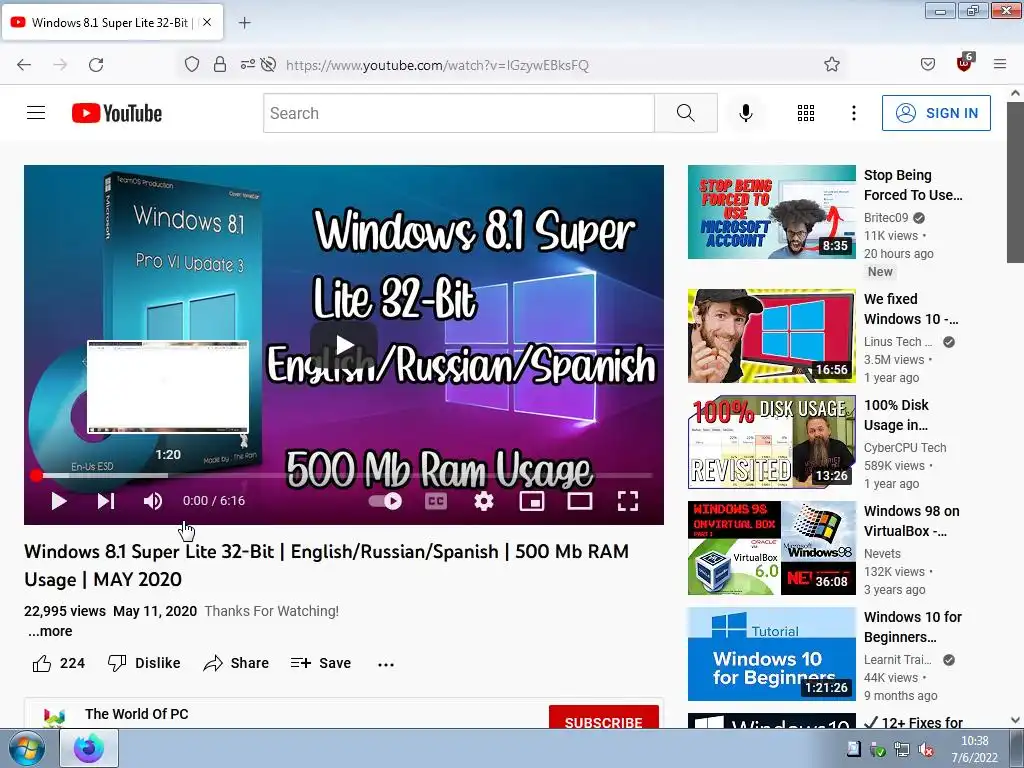Mute the video volume speaker icon
This screenshot has height=768, width=1024.
pyautogui.click(x=153, y=501)
